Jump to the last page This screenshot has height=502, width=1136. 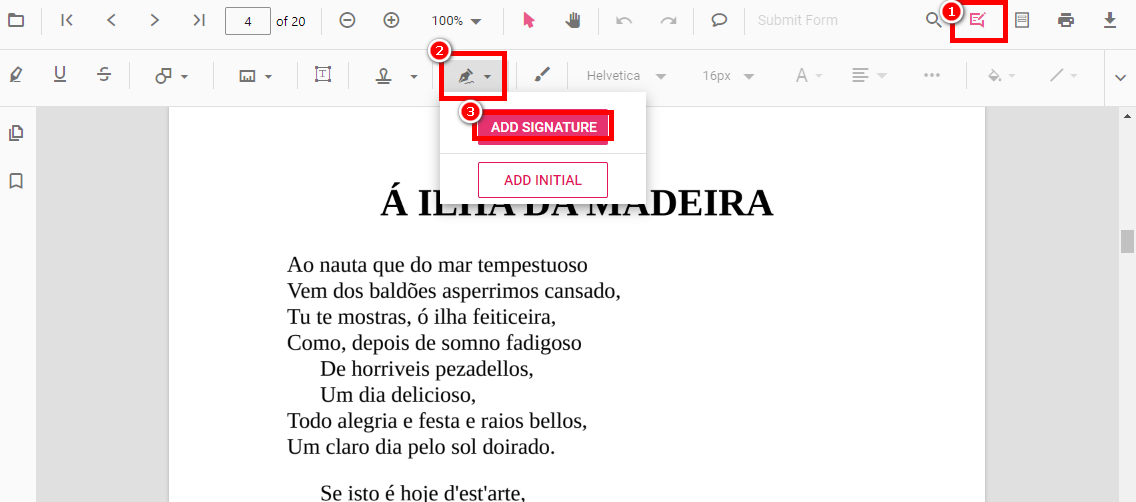[198, 20]
